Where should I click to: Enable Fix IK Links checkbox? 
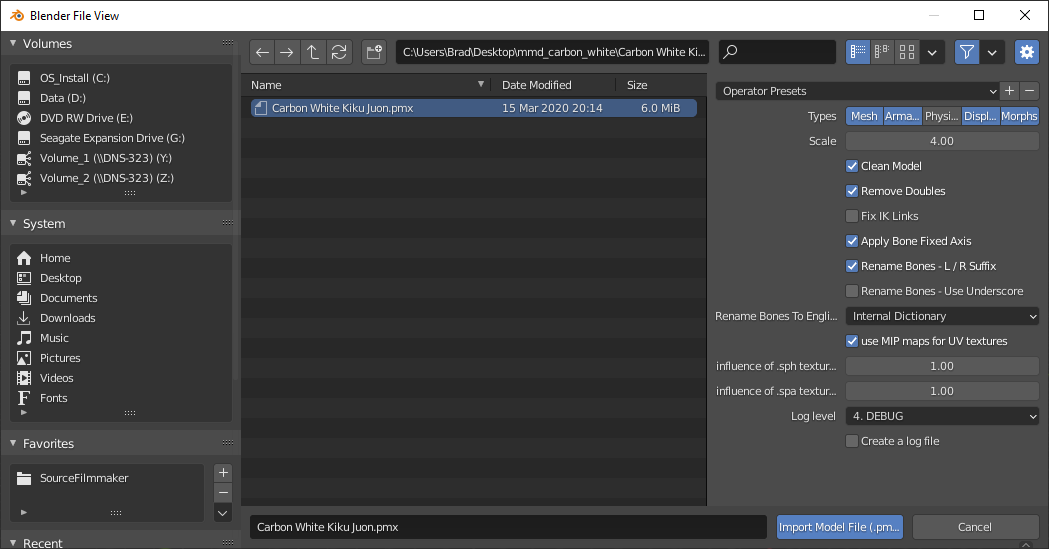pos(852,216)
